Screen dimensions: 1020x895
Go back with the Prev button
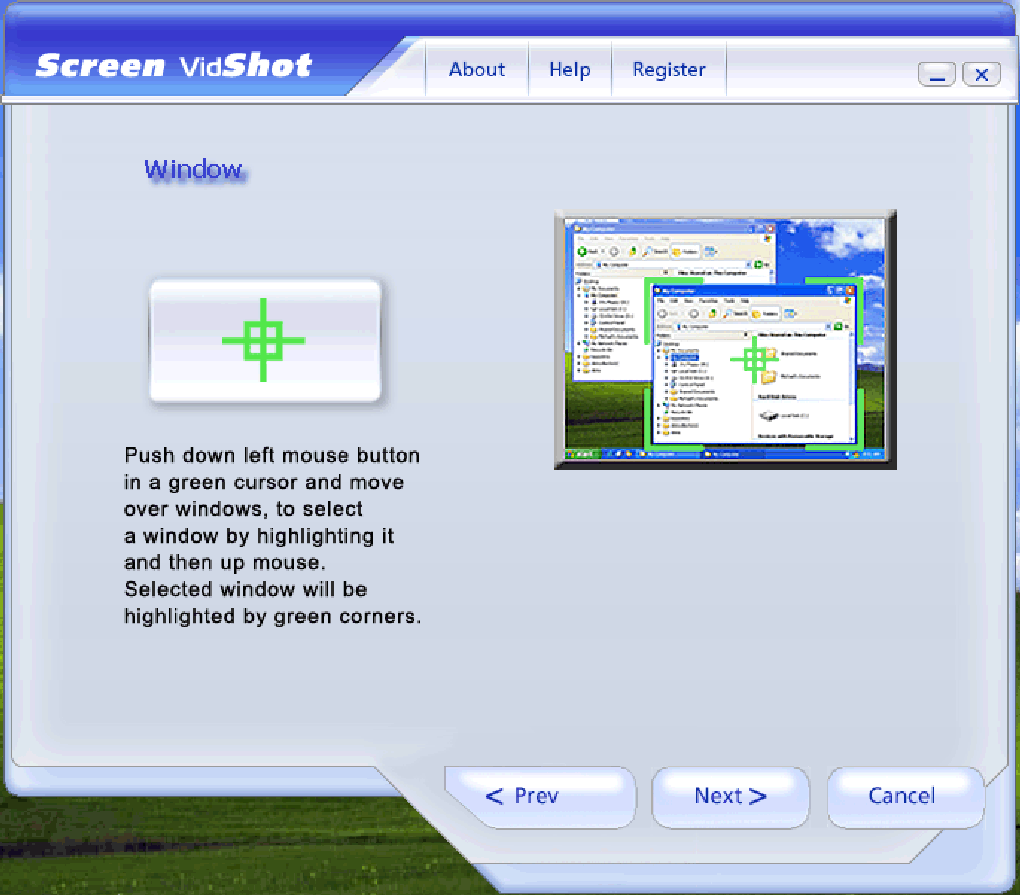[x=539, y=796]
